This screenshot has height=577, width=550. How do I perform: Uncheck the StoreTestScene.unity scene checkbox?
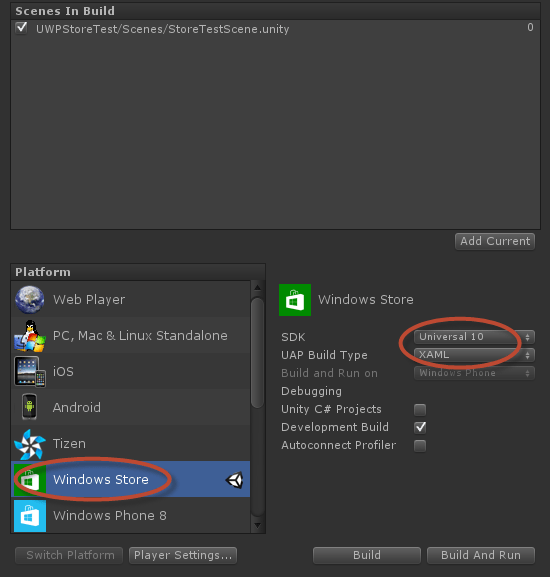21,28
